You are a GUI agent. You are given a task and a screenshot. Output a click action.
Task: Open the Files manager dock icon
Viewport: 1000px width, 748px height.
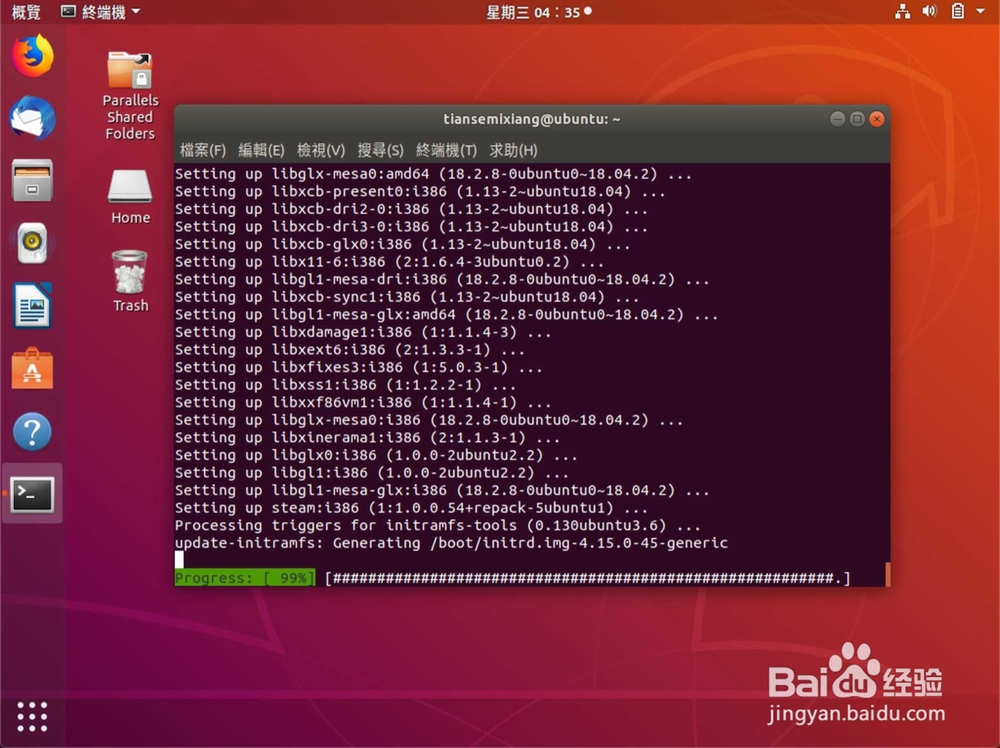[32, 180]
